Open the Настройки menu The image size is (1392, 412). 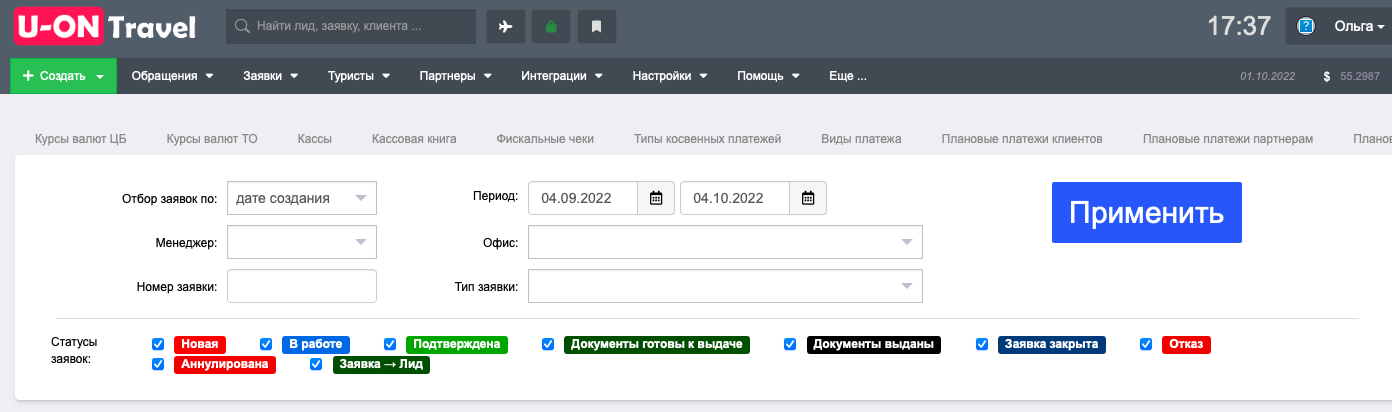(x=670, y=76)
